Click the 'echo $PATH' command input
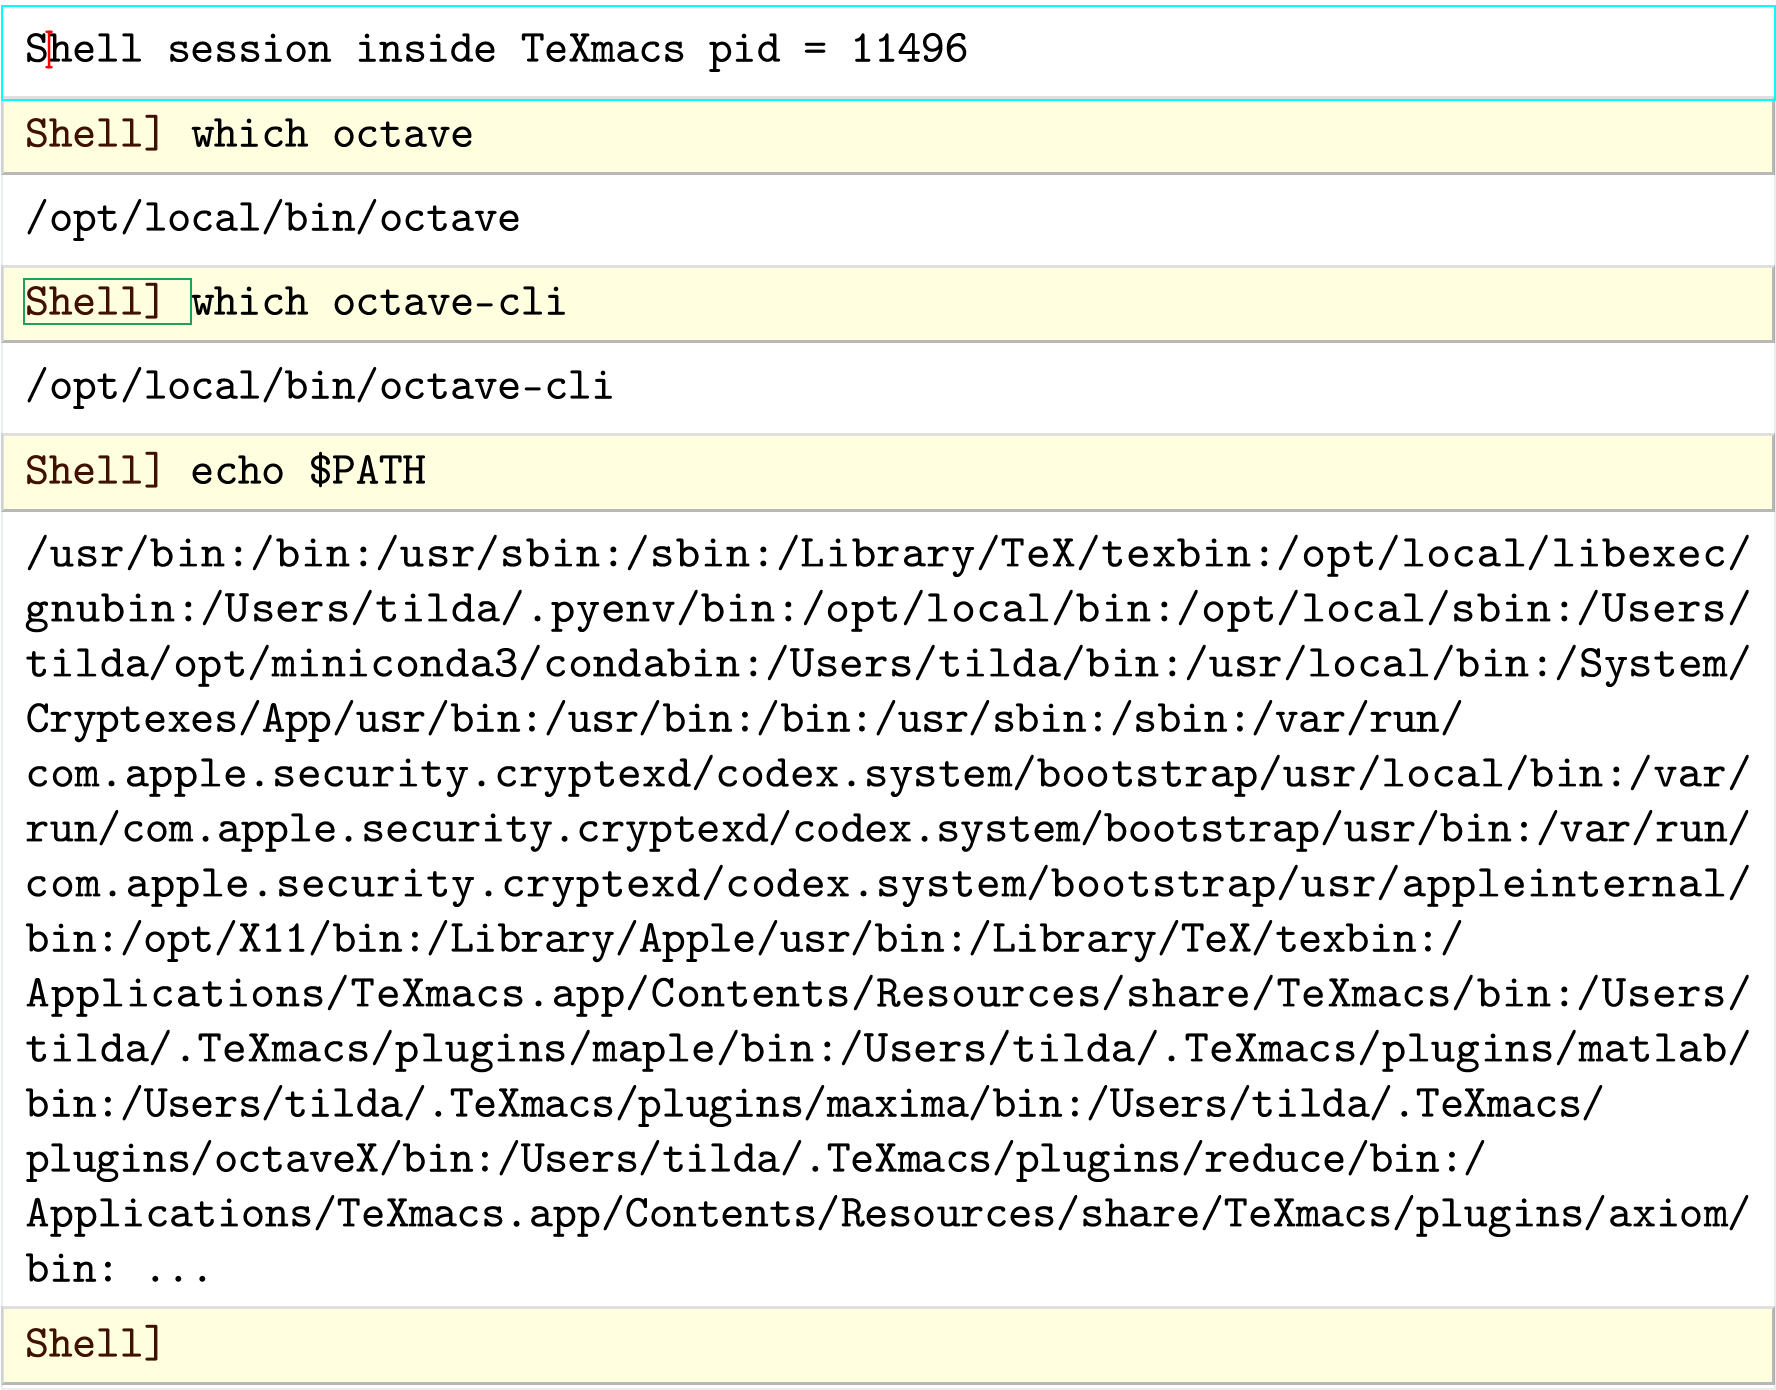This screenshot has width=1776, height=1390. 308,471
